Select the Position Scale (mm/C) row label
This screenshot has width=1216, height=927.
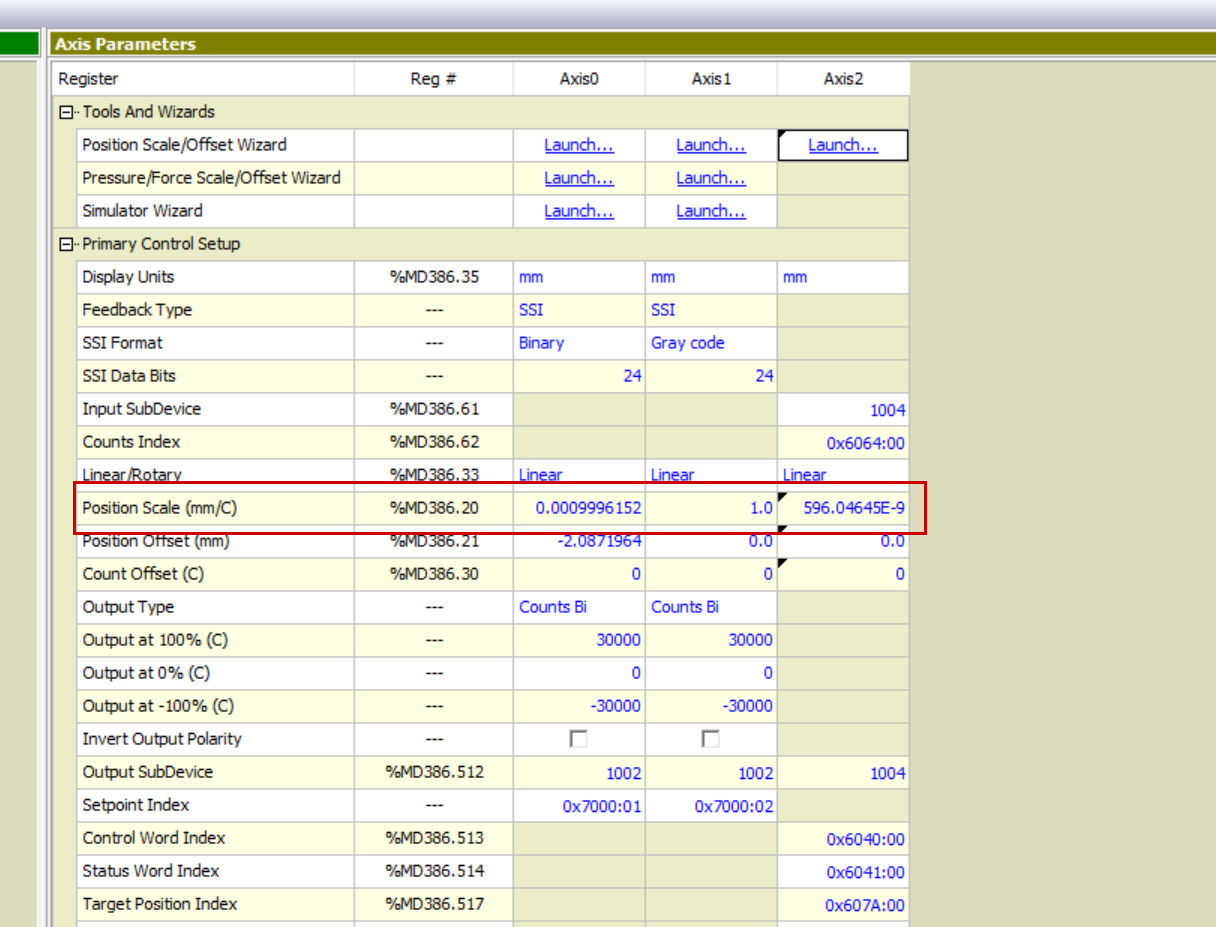point(160,508)
